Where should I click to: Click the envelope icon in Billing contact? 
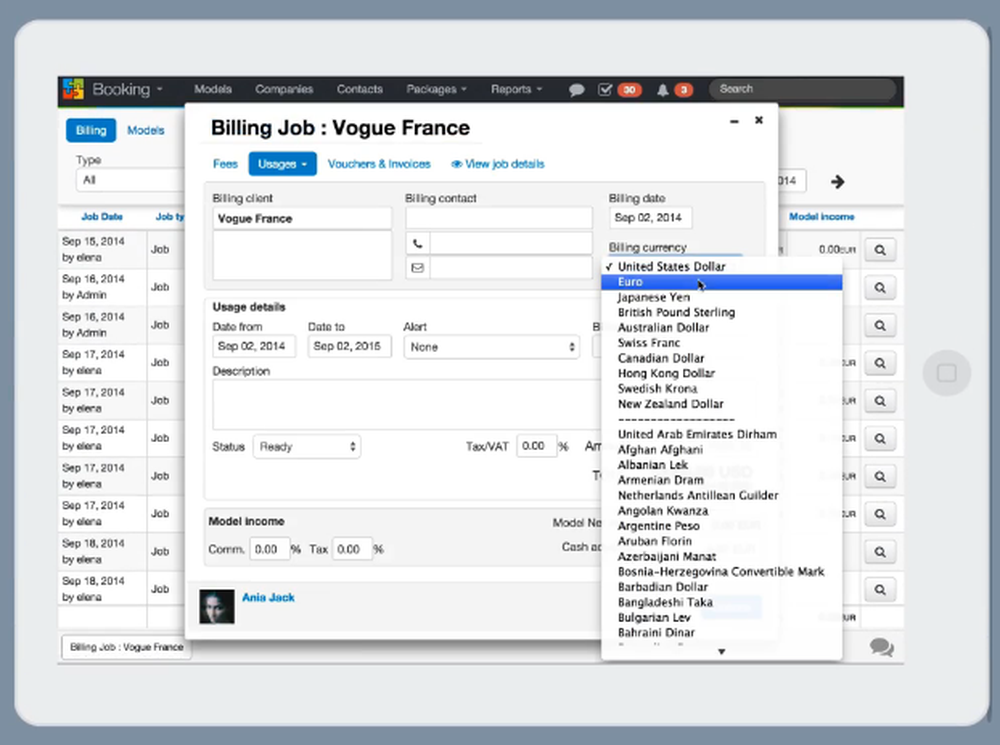click(x=418, y=267)
